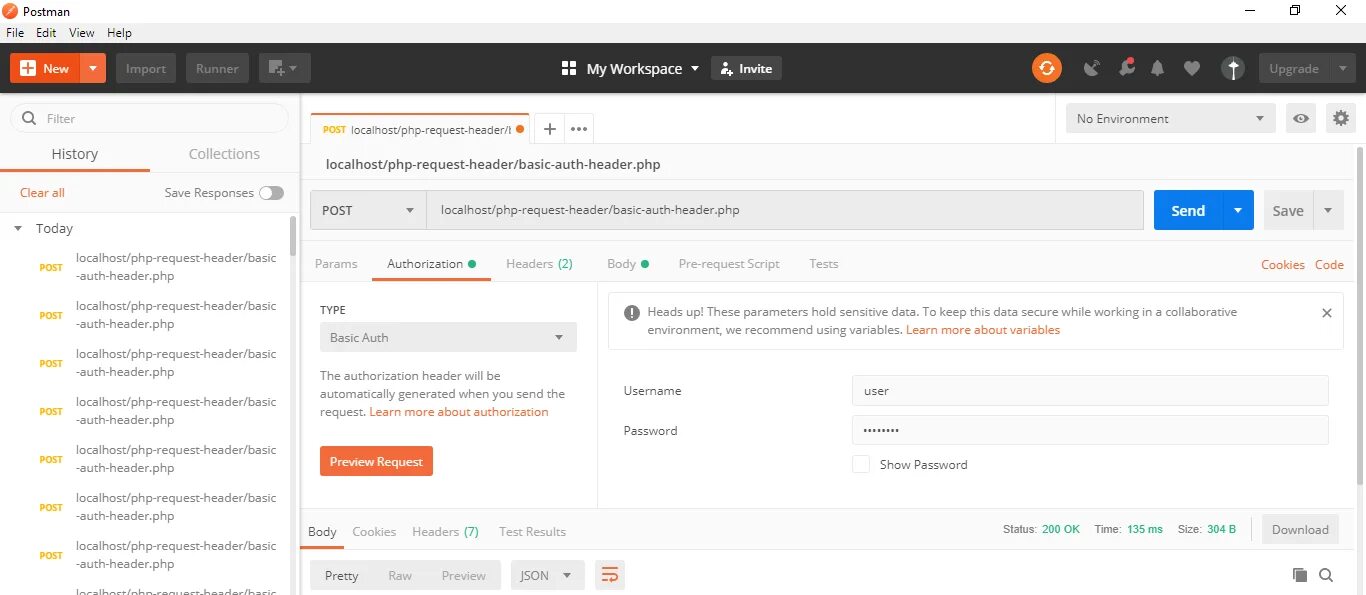Collapse the Today history group
This screenshot has width=1366, height=595.
(x=18, y=228)
